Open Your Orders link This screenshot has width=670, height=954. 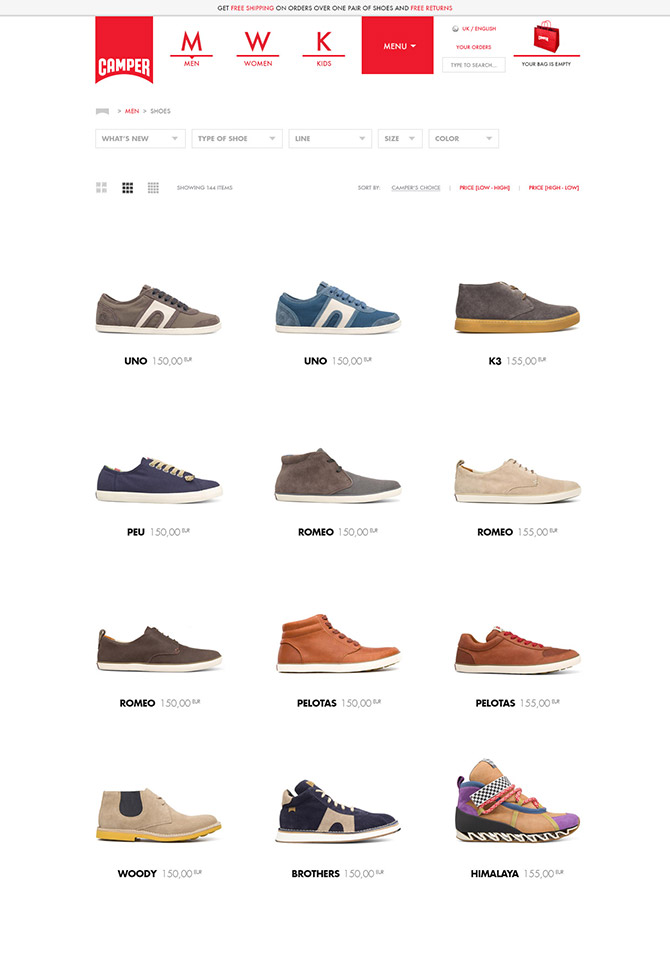point(473,47)
